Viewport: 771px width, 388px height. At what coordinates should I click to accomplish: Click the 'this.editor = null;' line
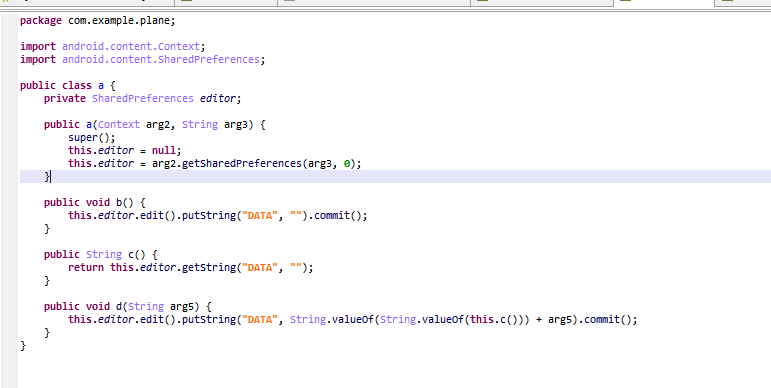point(124,150)
